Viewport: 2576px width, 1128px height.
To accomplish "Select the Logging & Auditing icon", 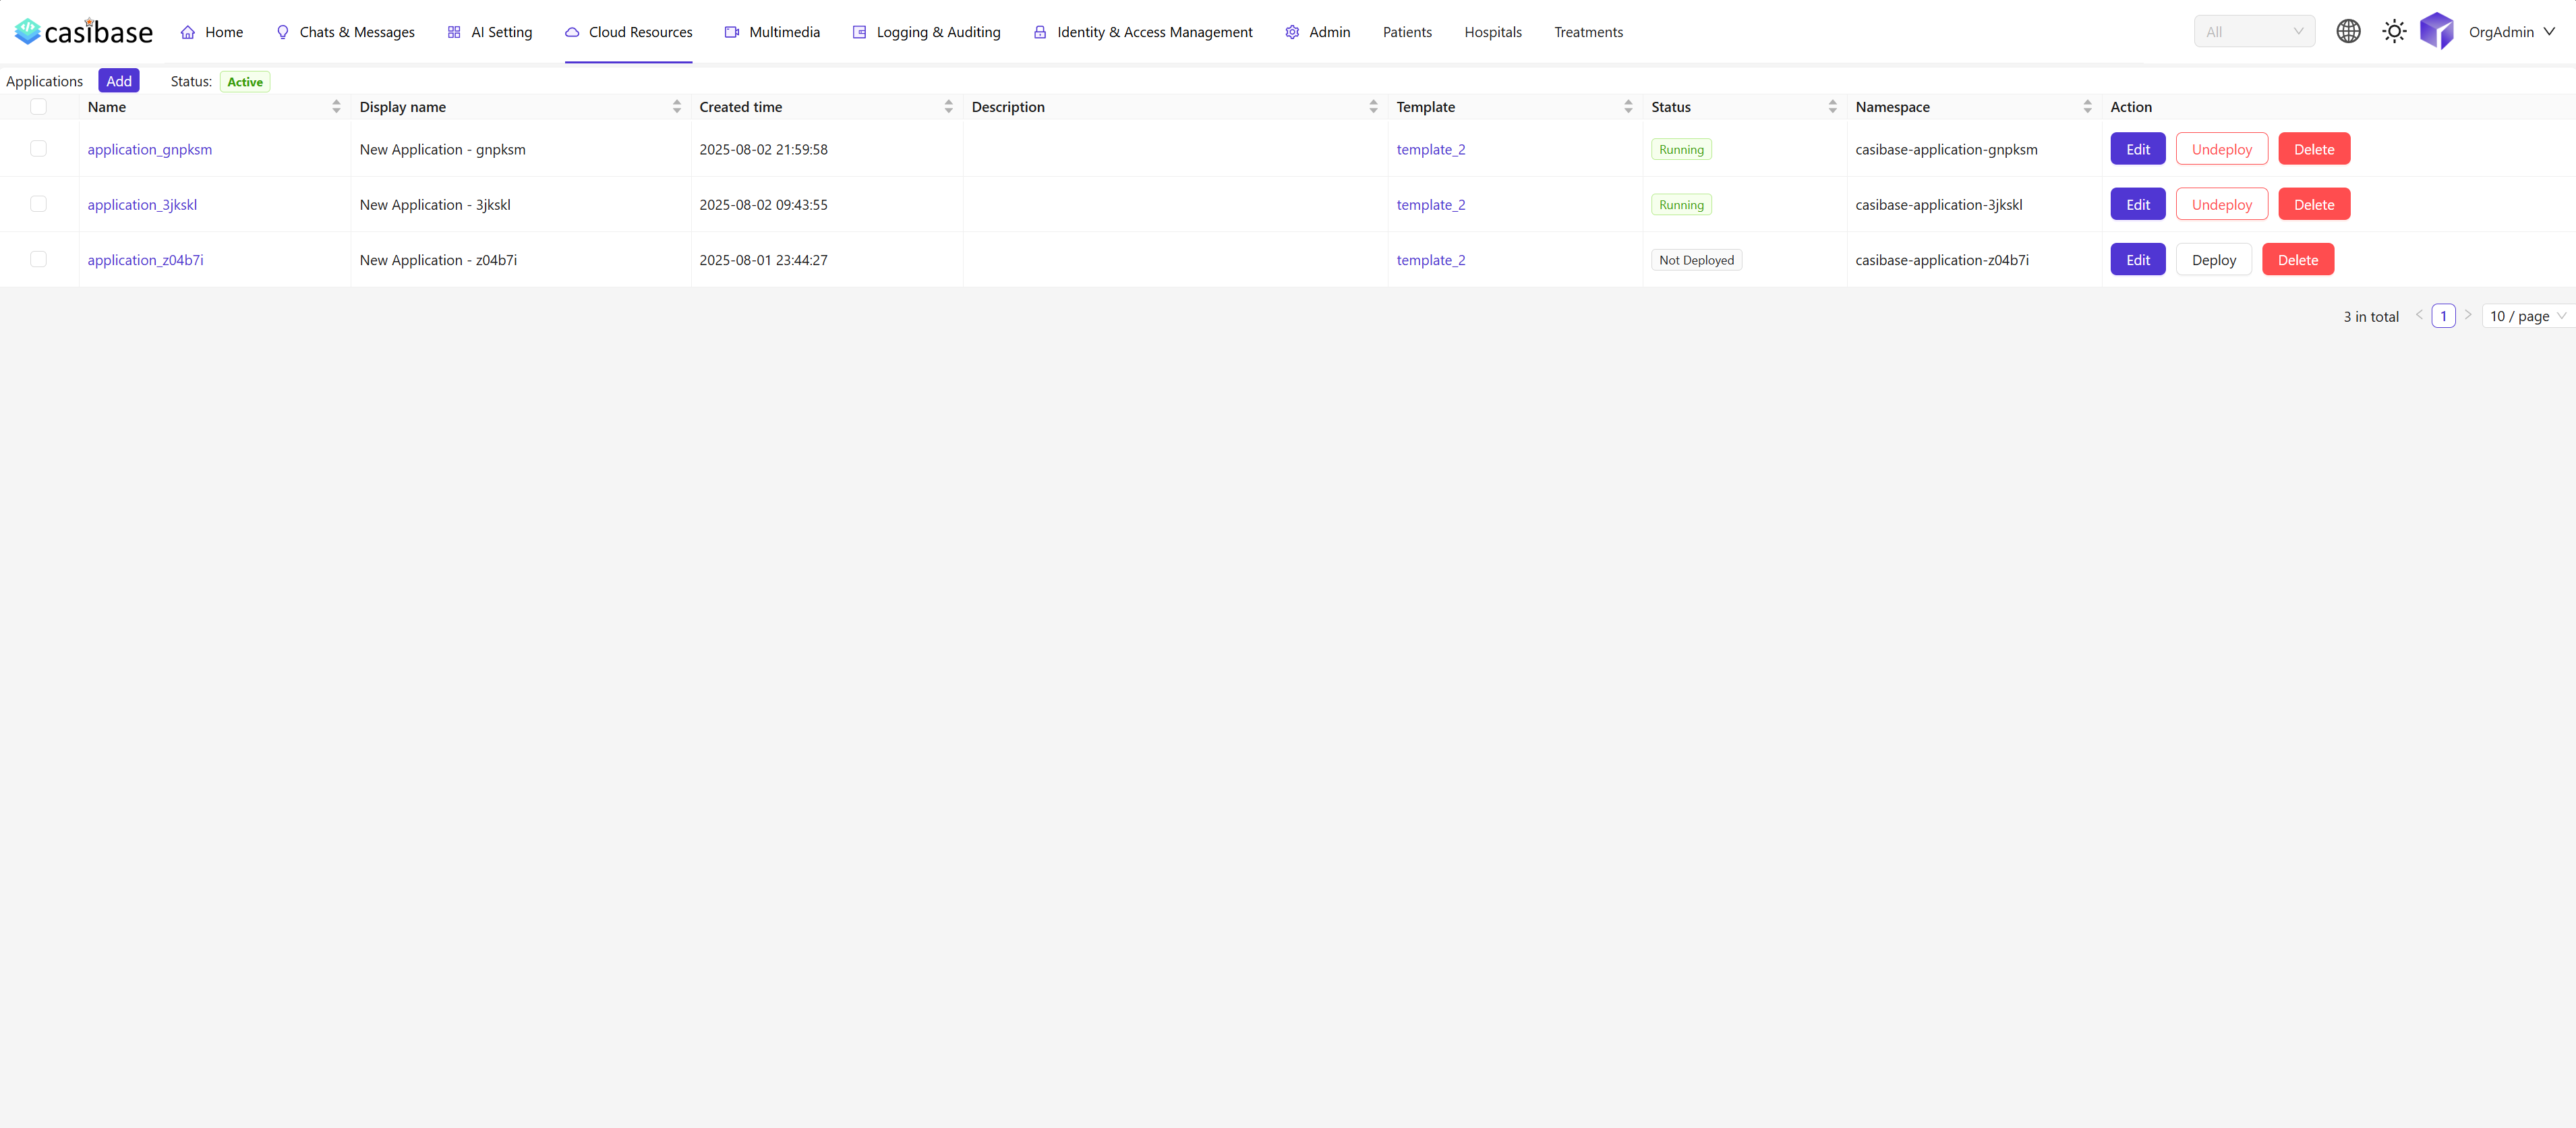I will 859,31.
